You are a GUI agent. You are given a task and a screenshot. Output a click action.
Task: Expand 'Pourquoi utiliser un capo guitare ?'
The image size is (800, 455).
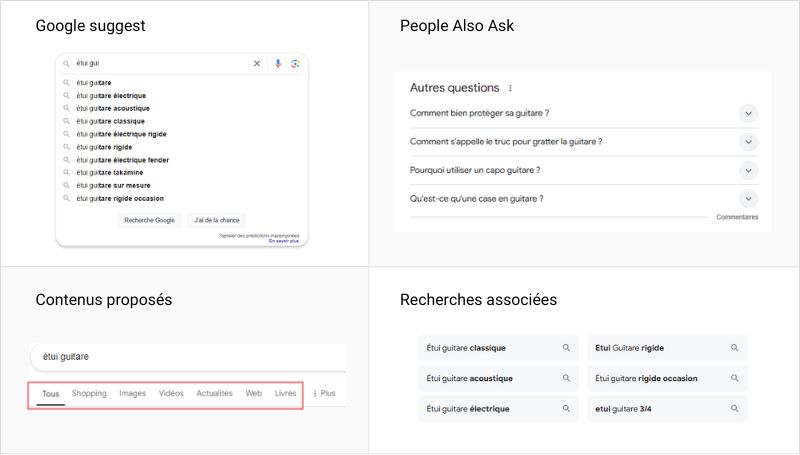[748, 170]
